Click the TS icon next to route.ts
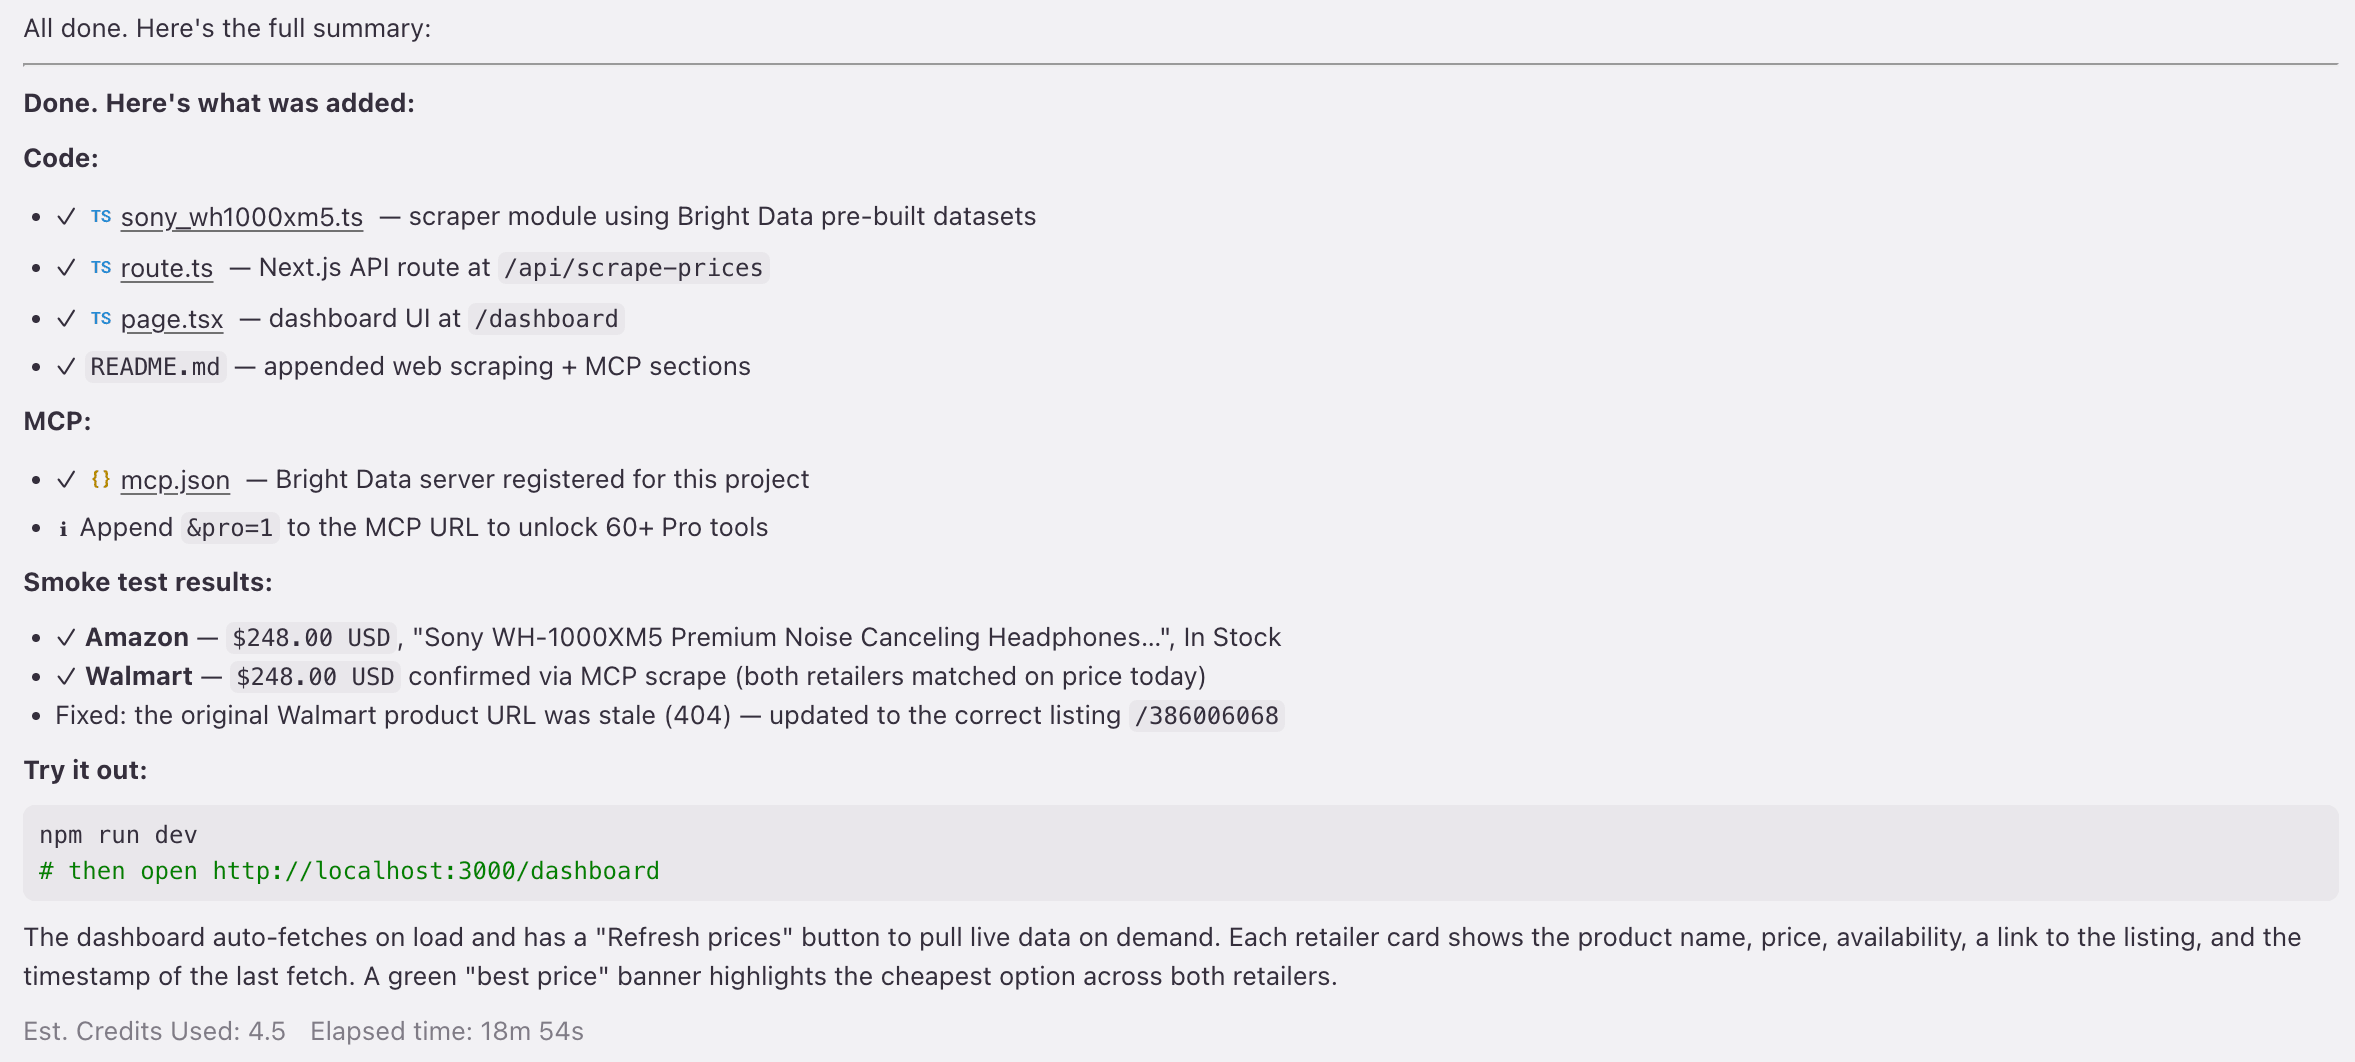This screenshot has height=1062, width=2355. pos(101,267)
